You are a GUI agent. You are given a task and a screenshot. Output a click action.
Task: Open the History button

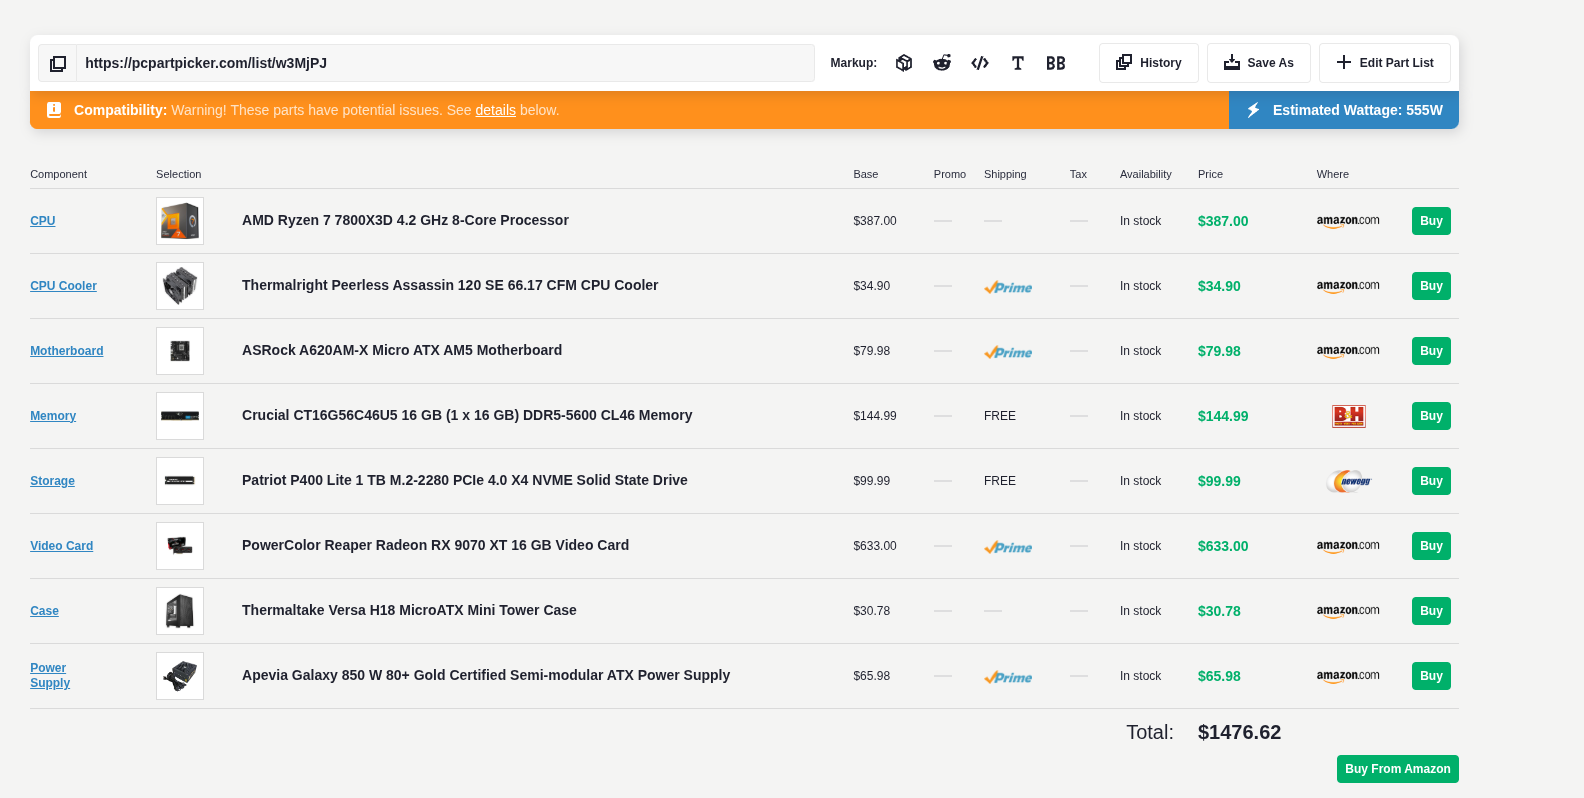[1149, 63]
